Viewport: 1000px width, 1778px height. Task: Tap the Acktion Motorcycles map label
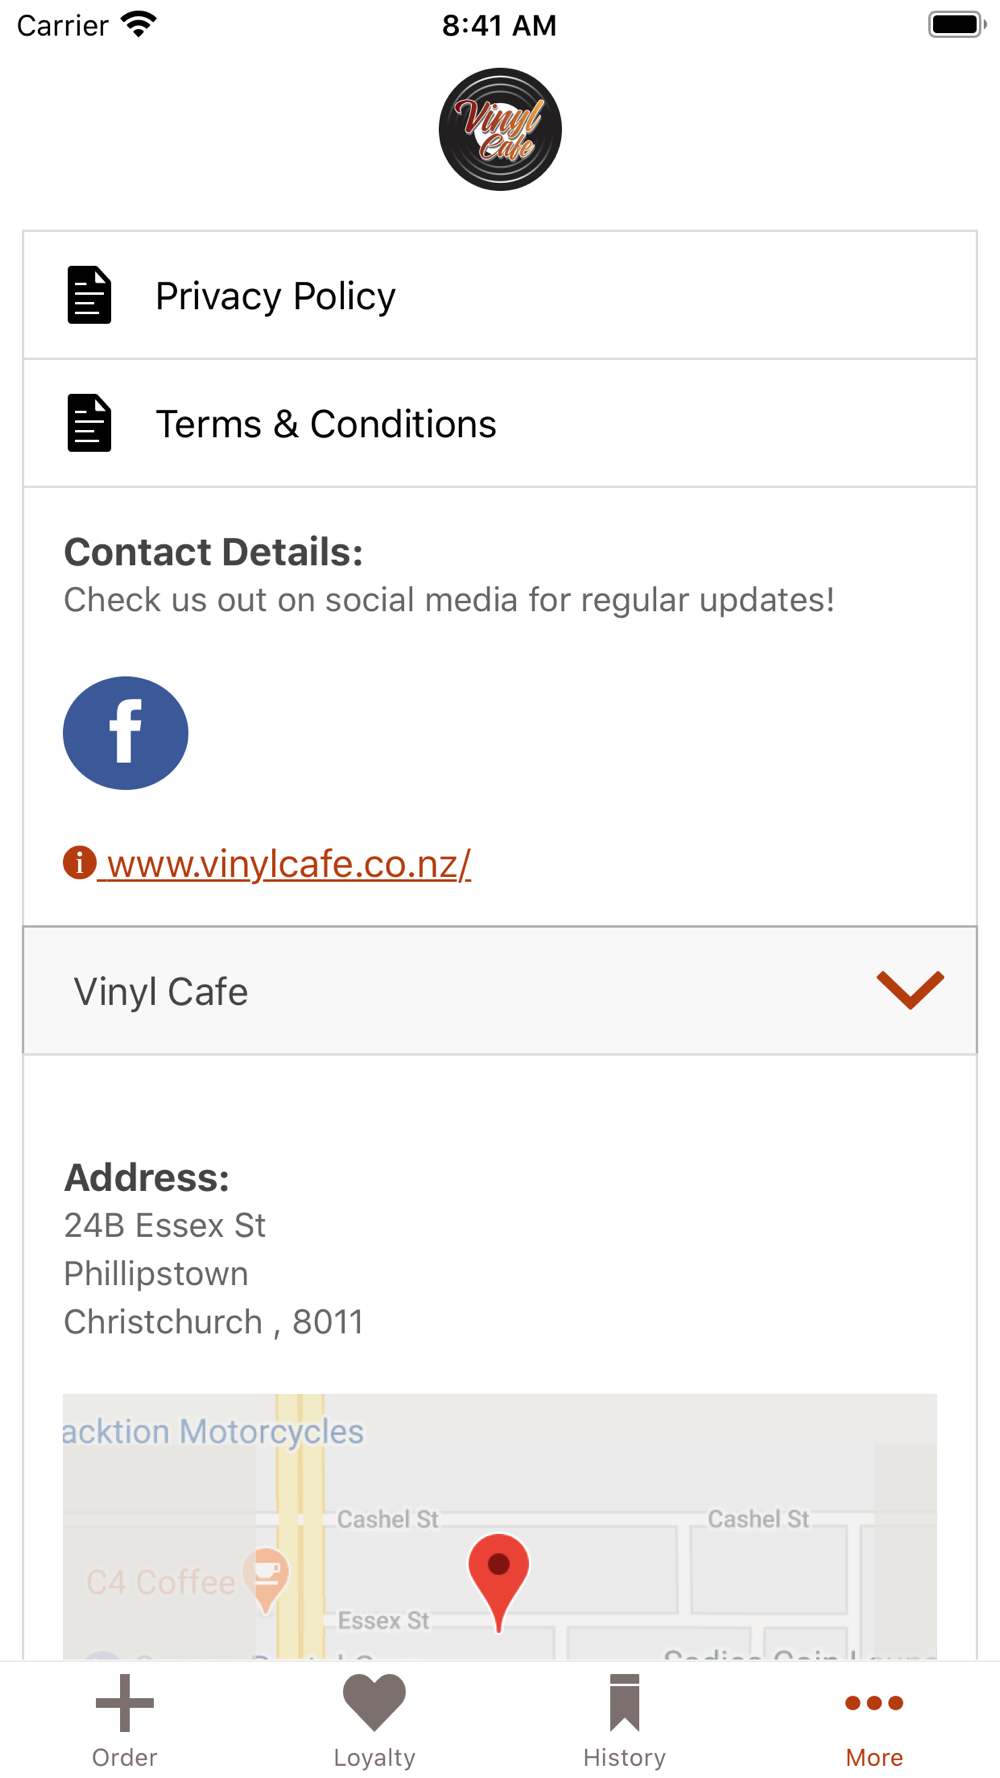click(214, 1431)
